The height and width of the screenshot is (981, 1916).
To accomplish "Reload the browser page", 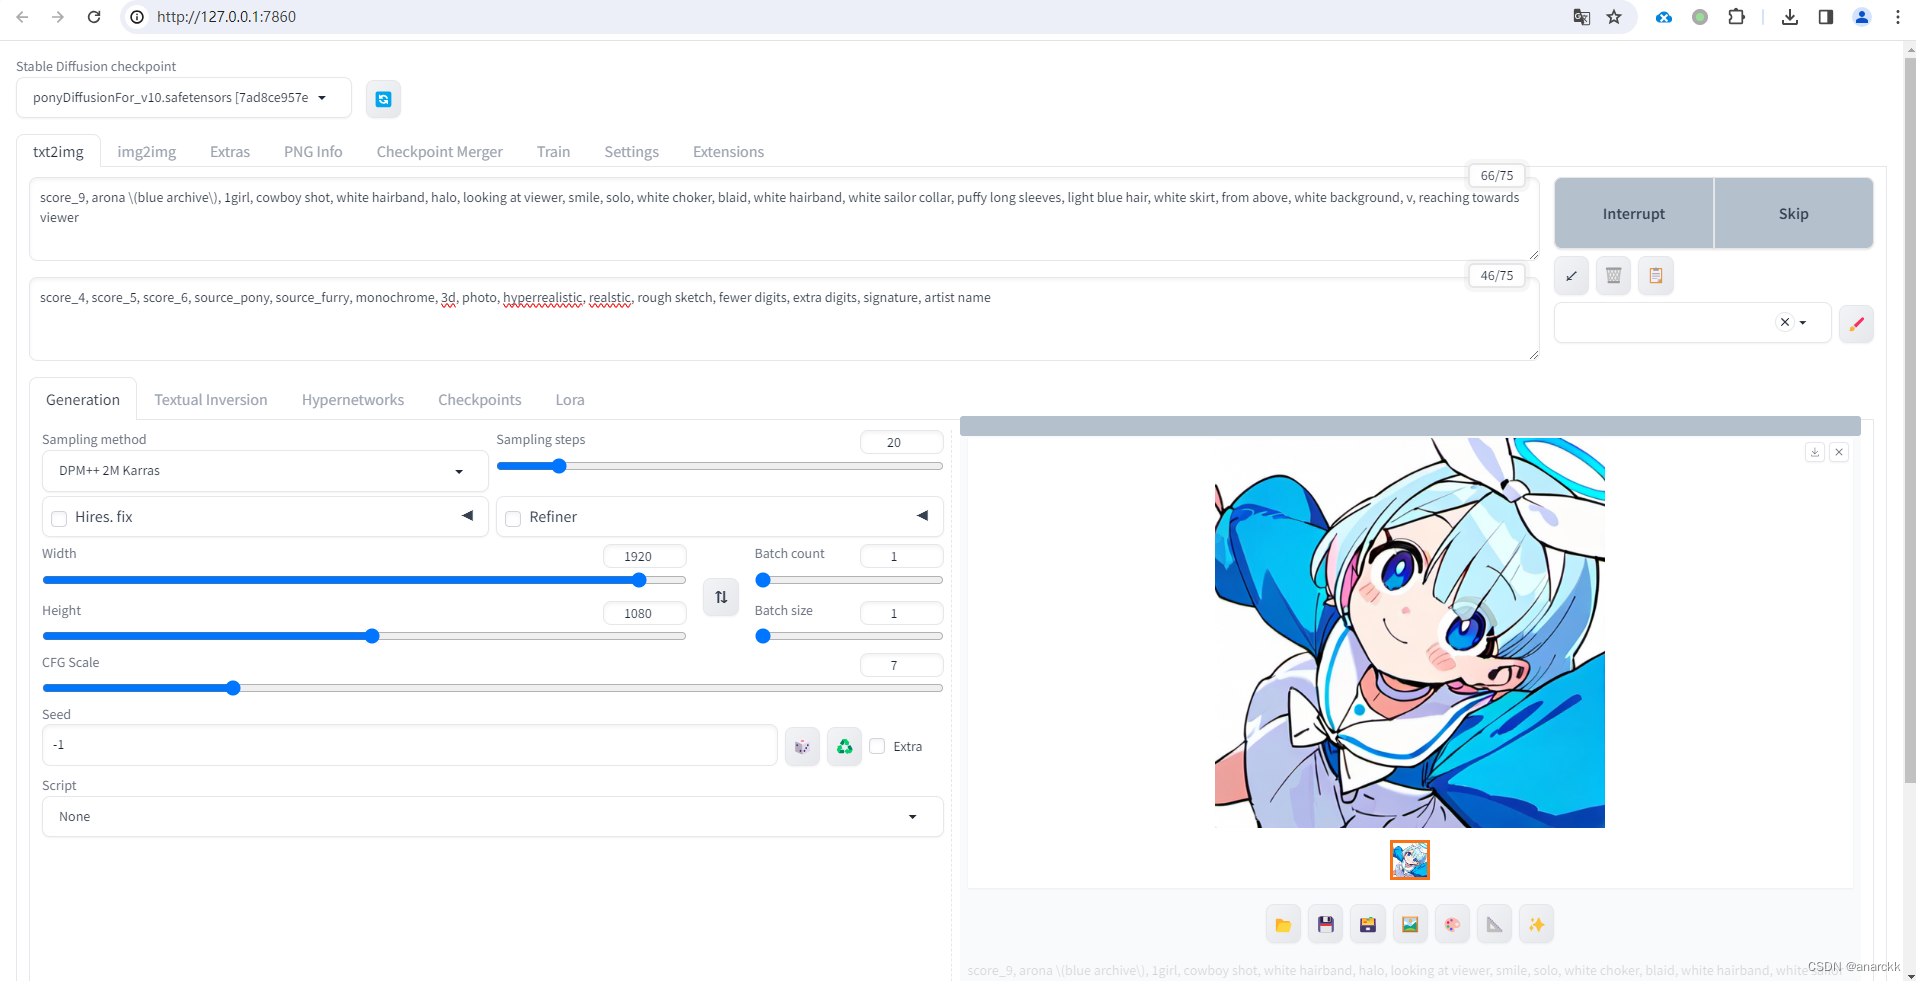I will 94,17.
